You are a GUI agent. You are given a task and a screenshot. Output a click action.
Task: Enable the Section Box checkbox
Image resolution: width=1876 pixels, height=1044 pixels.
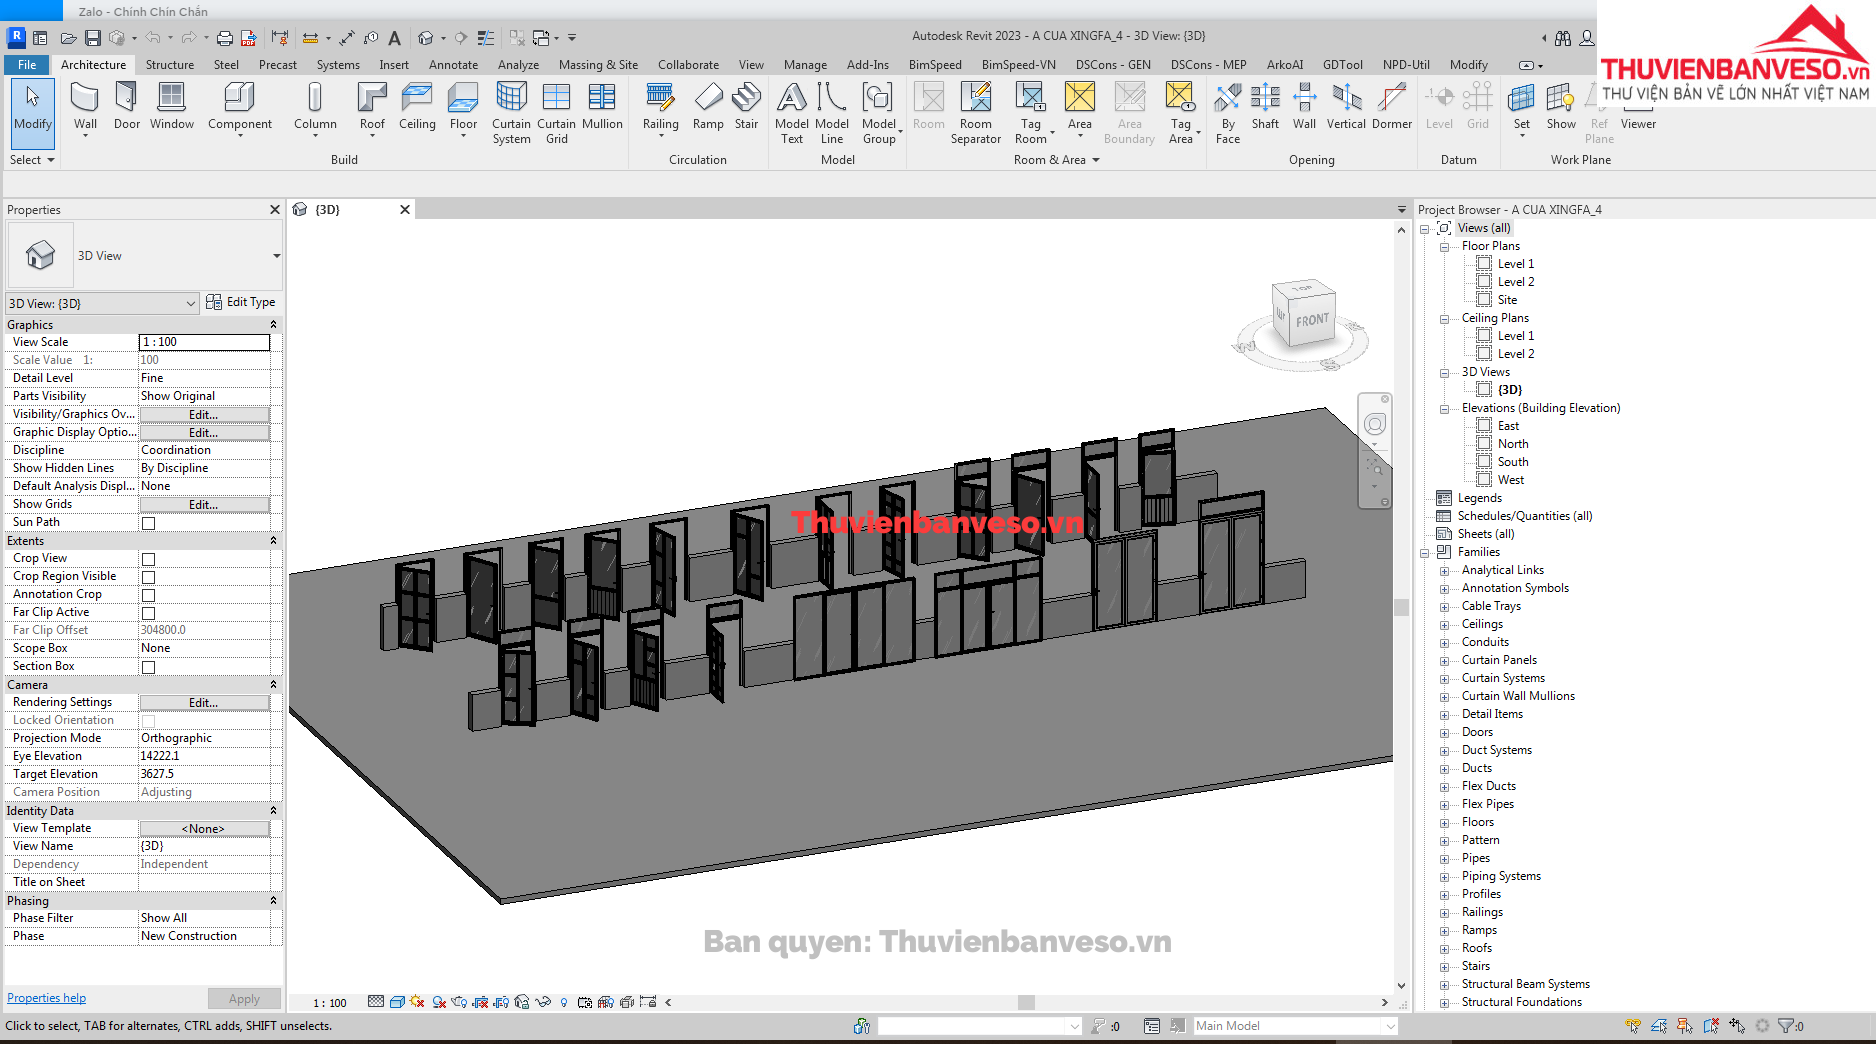tap(148, 667)
